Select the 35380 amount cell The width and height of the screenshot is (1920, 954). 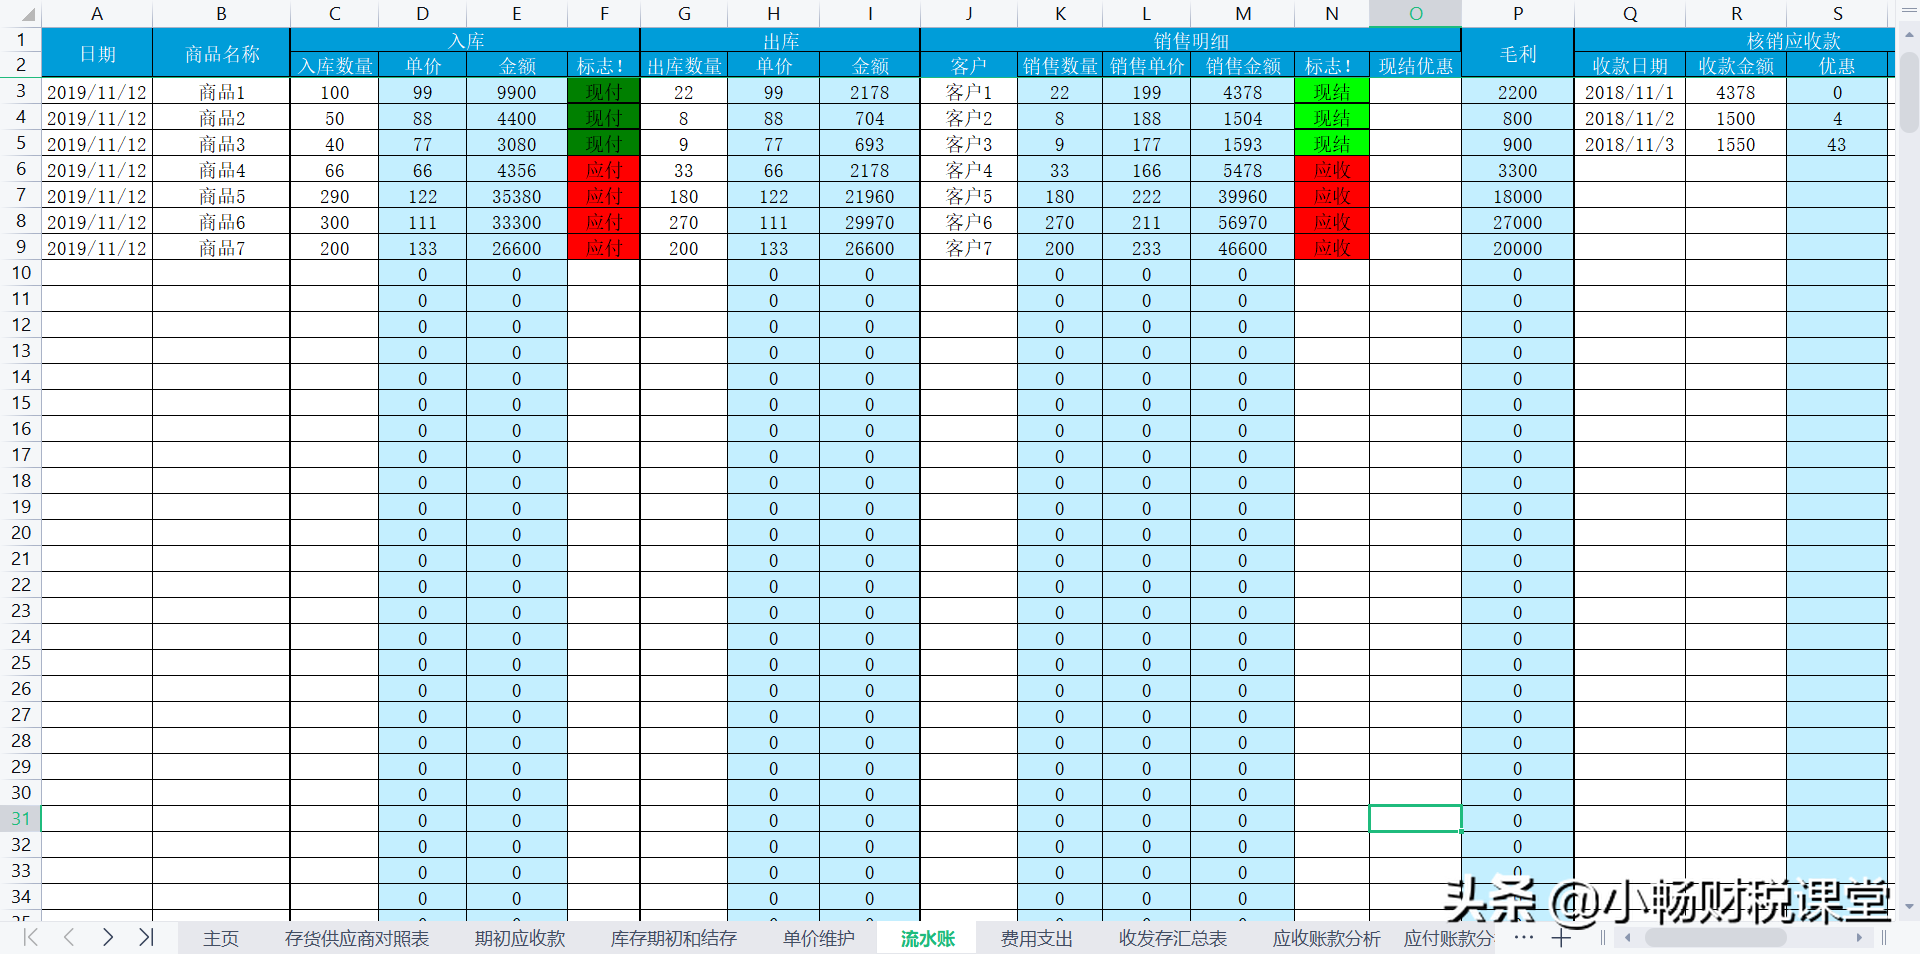coord(517,196)
